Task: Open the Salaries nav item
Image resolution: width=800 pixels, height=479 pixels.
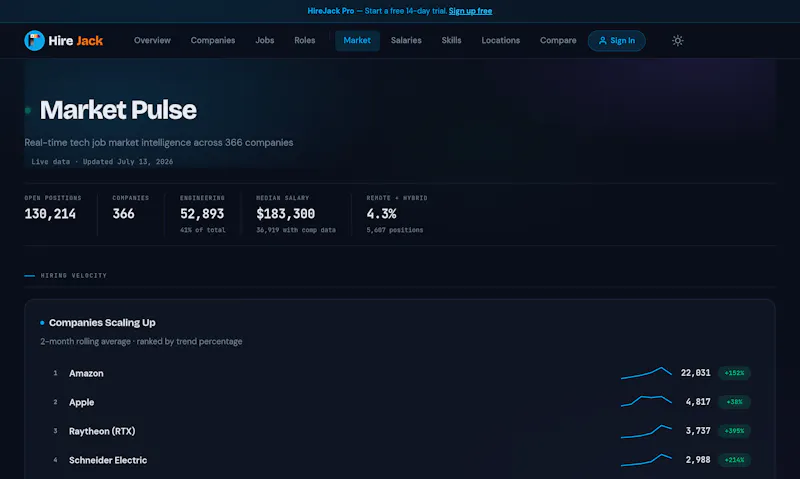Action: [x=406, y=40]
